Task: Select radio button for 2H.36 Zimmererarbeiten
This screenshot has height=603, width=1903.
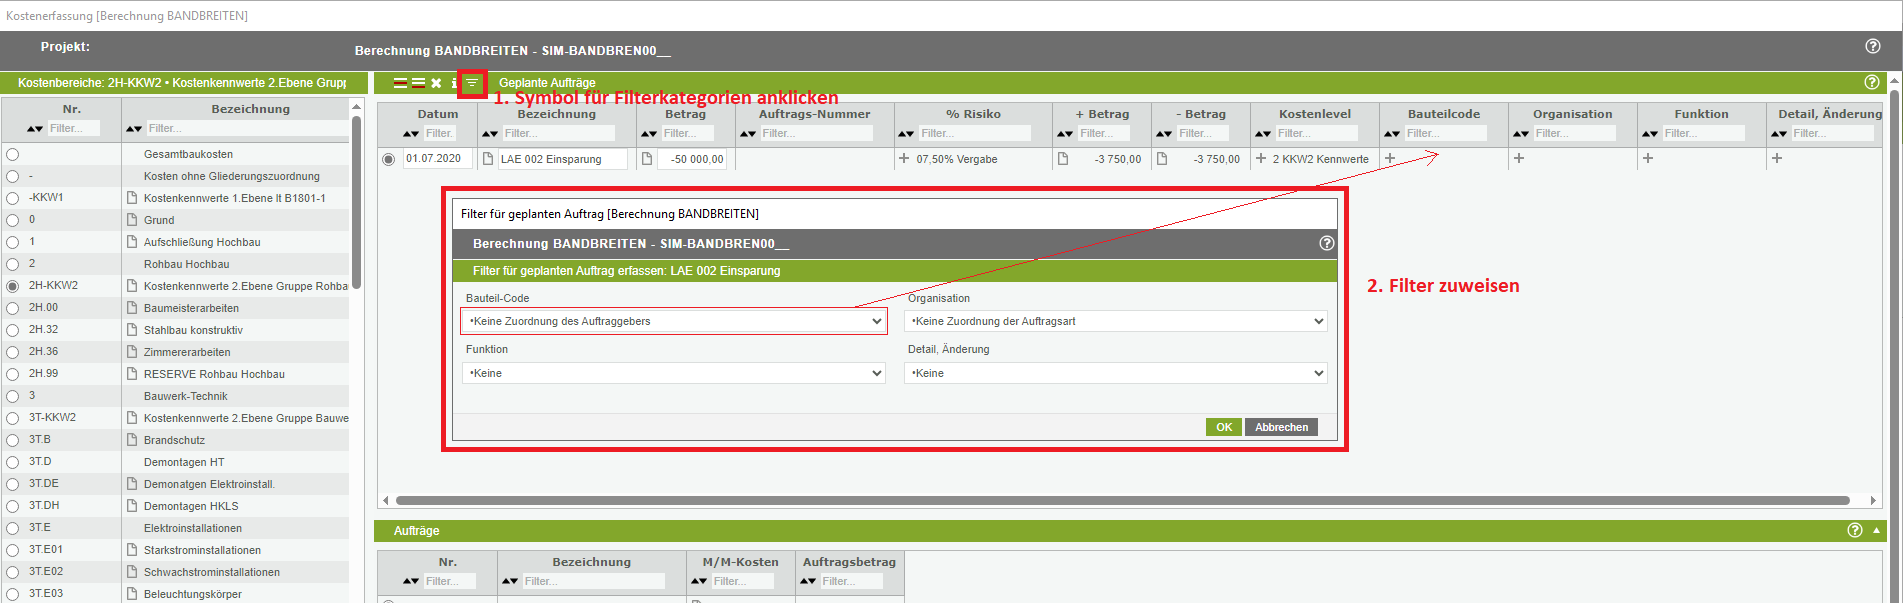Action: (13, 352)
